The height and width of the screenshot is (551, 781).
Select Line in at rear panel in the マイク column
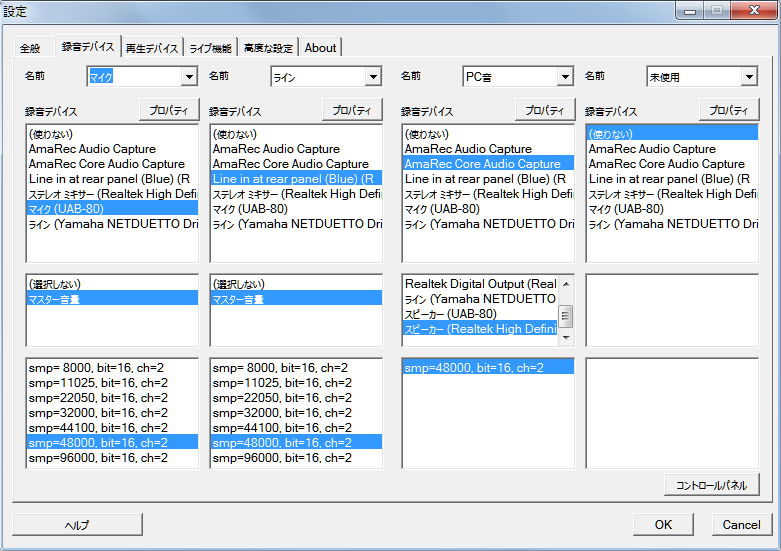tap(112, 179)
